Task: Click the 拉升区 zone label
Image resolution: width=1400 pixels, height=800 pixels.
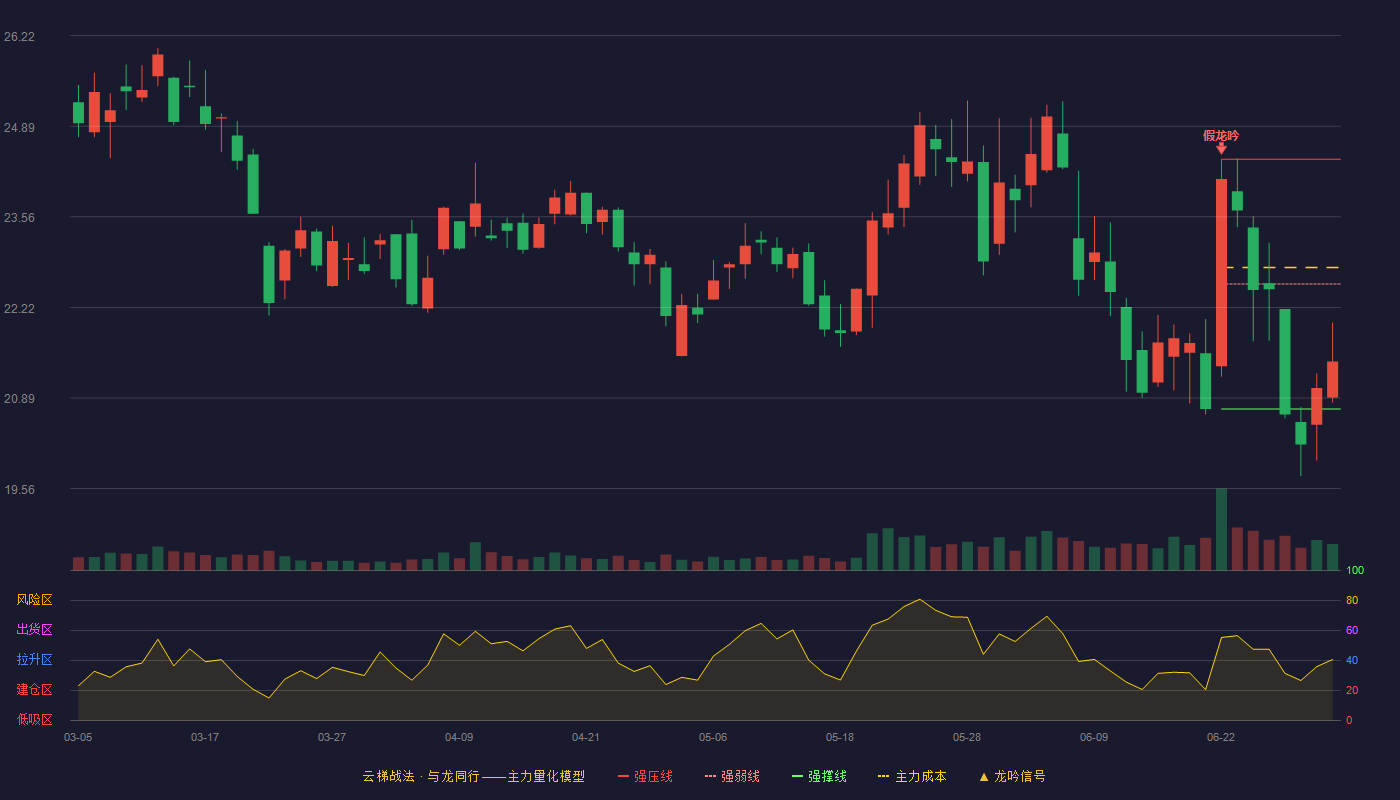Action: point(34,660)
